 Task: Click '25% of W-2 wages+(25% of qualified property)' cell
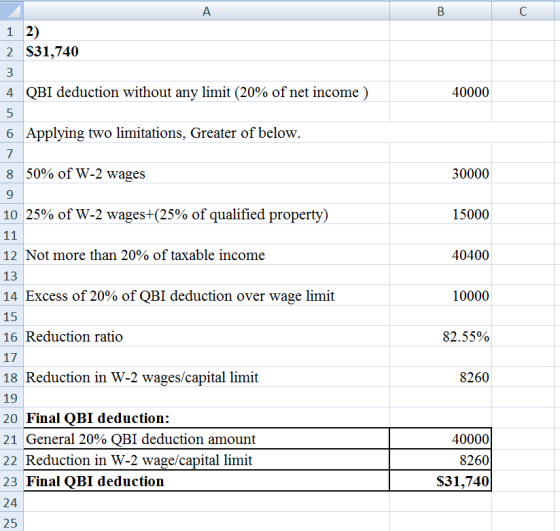[x=206, y=214]
